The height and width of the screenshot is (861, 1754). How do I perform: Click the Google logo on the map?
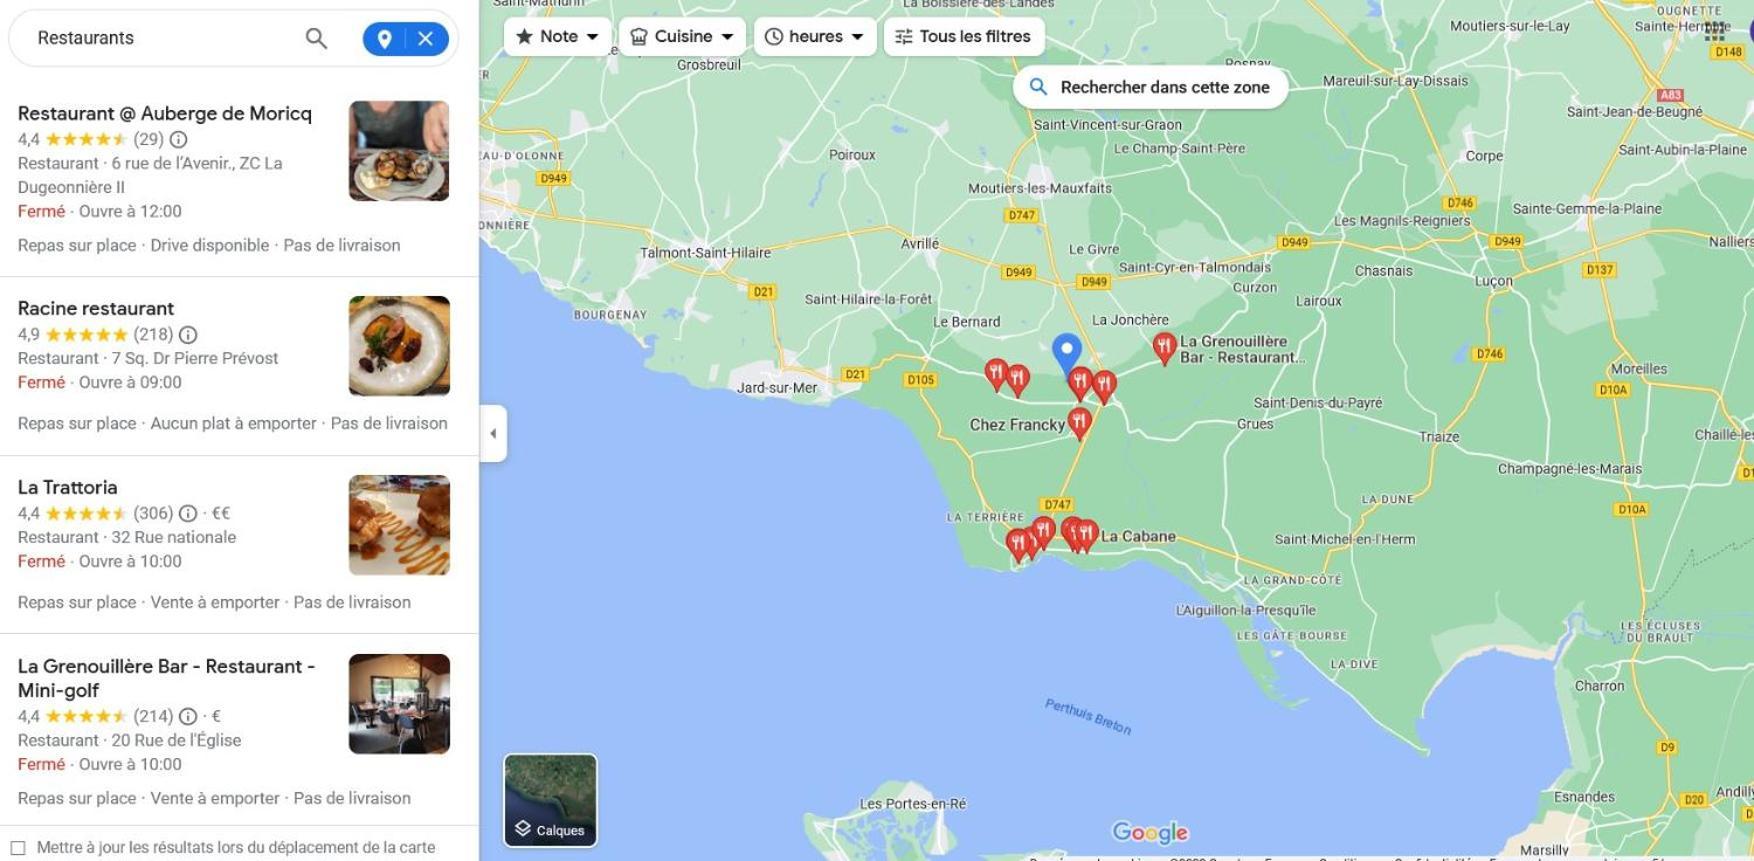(1150, 832)
